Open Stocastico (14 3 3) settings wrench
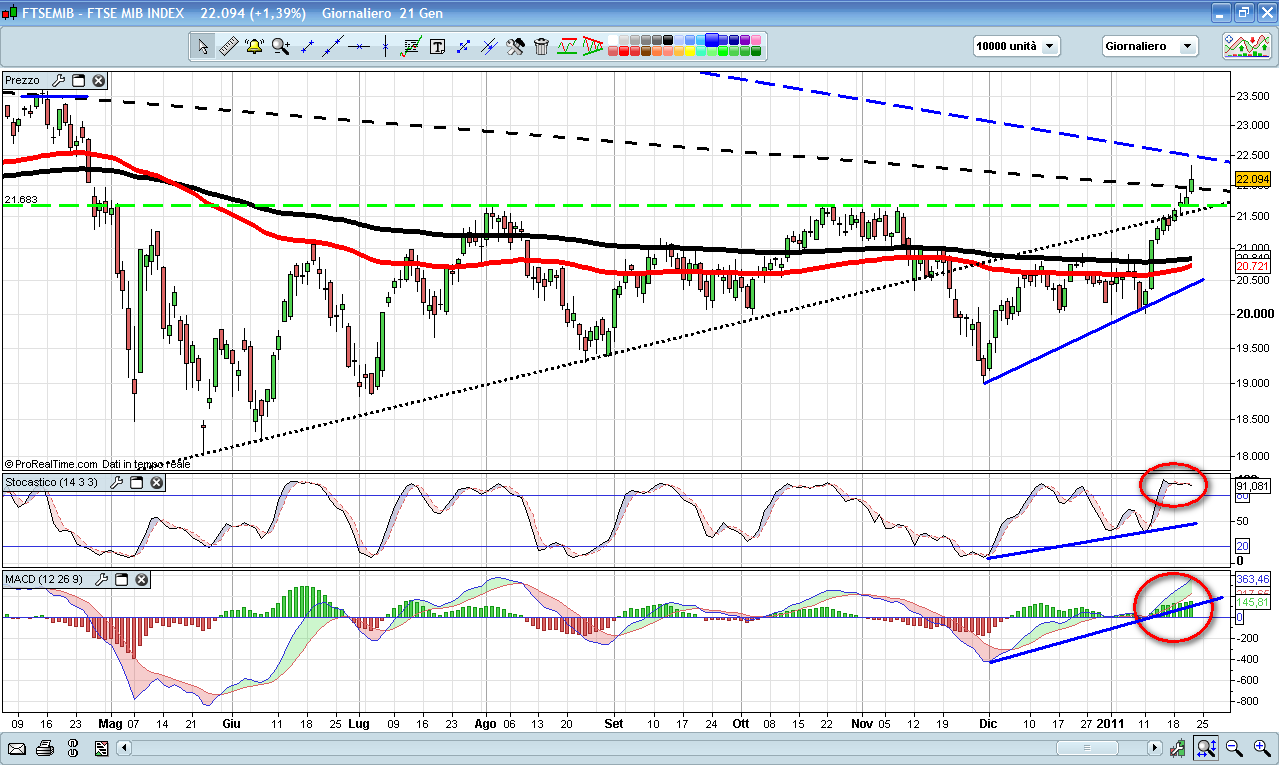This screenshot has height=765, width=1279. coord(115,483)
